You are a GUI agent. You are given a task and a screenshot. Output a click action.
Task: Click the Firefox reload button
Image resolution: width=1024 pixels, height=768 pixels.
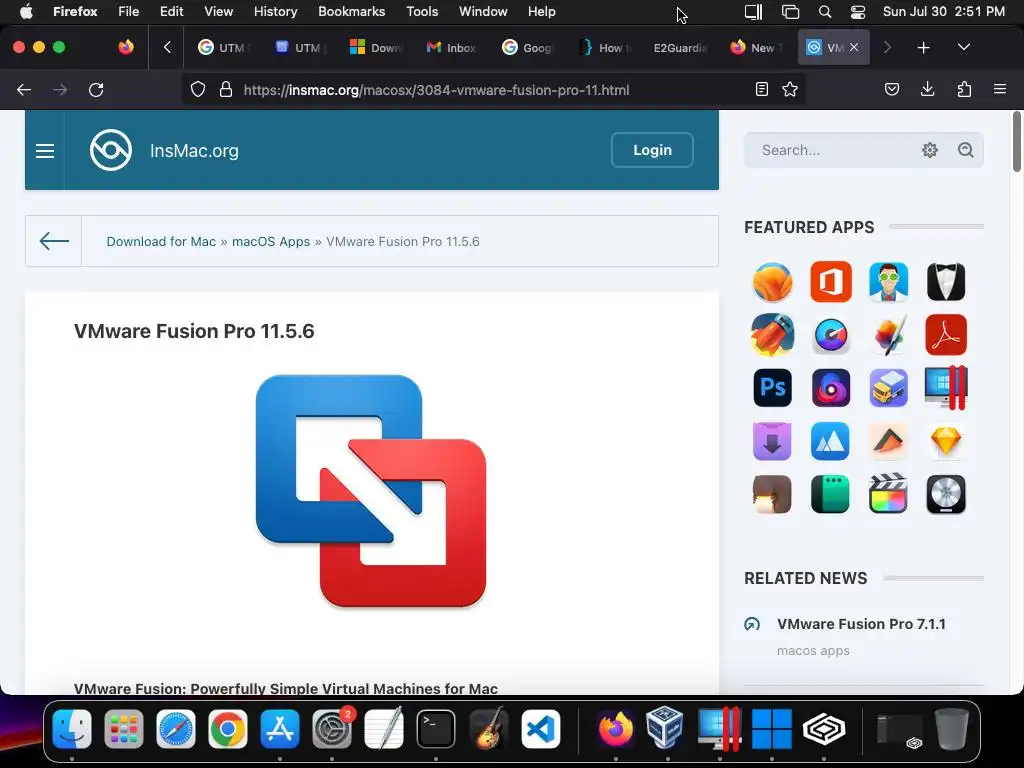96,89
